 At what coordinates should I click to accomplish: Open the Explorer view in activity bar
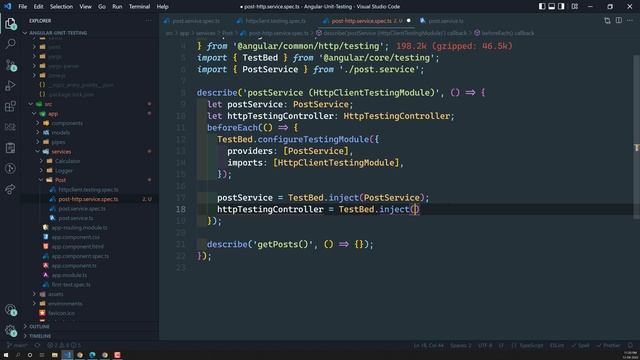[10, 24]
